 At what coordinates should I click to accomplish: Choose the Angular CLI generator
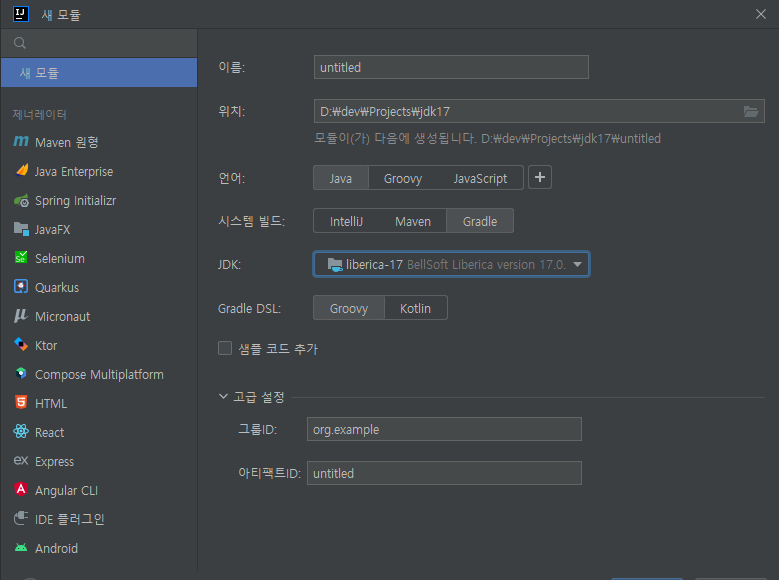[x=99, y=490]
